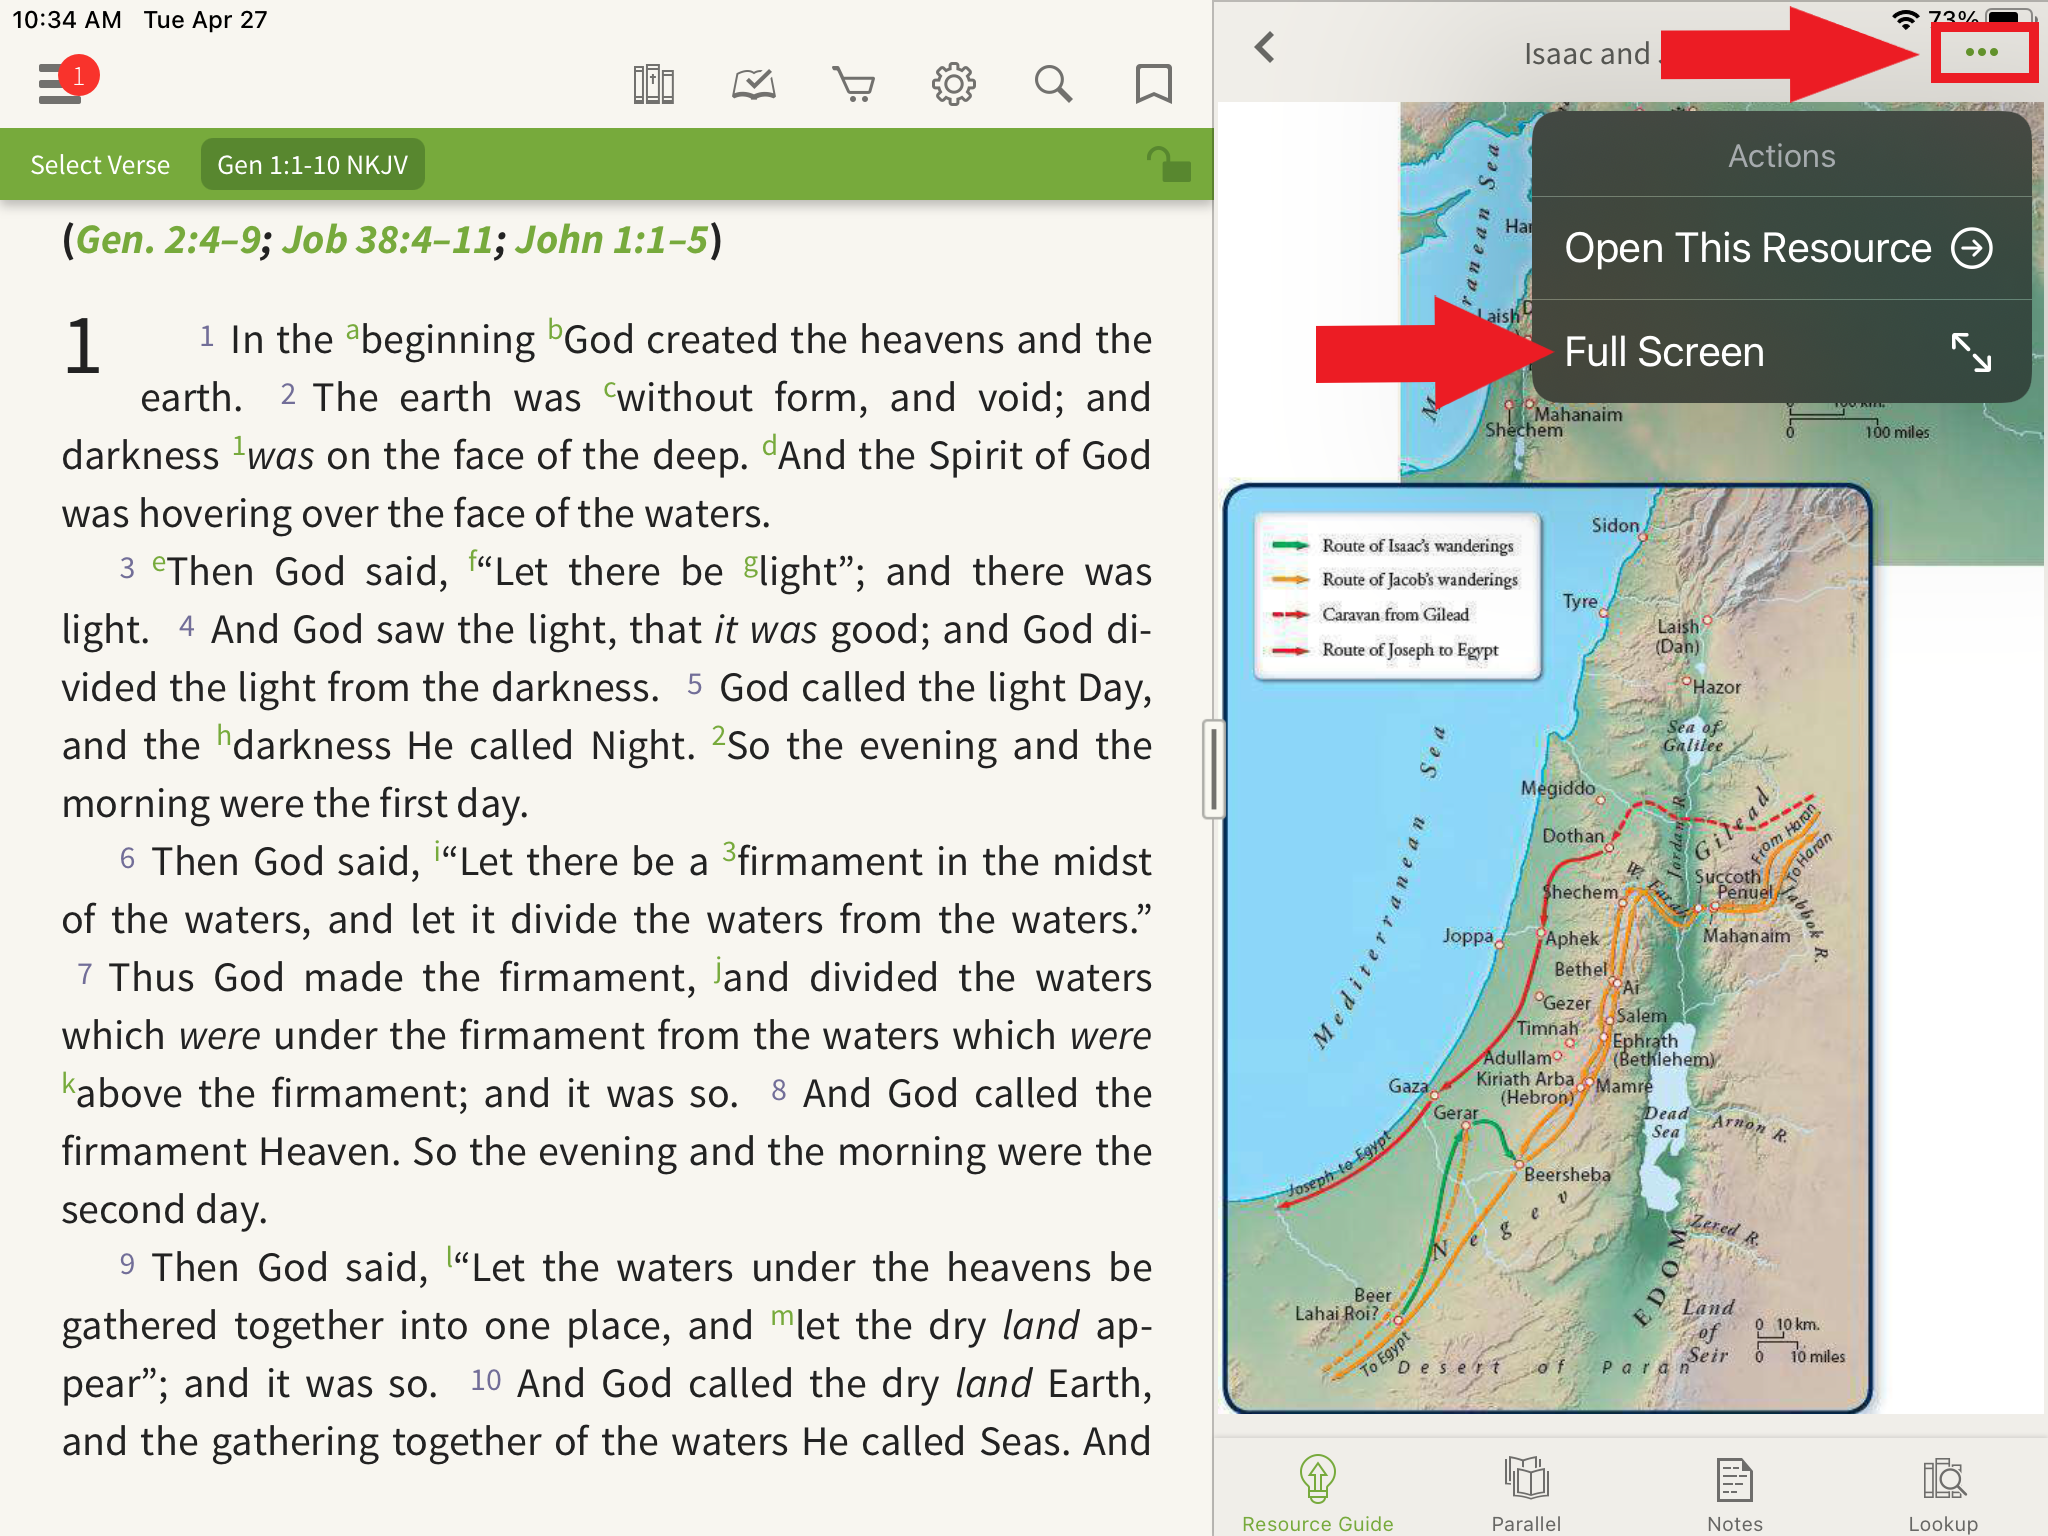Screen dimensions: 2048x1536
Task: Follow the John 1:1–5 cross reference
Action: coord(612,240)
